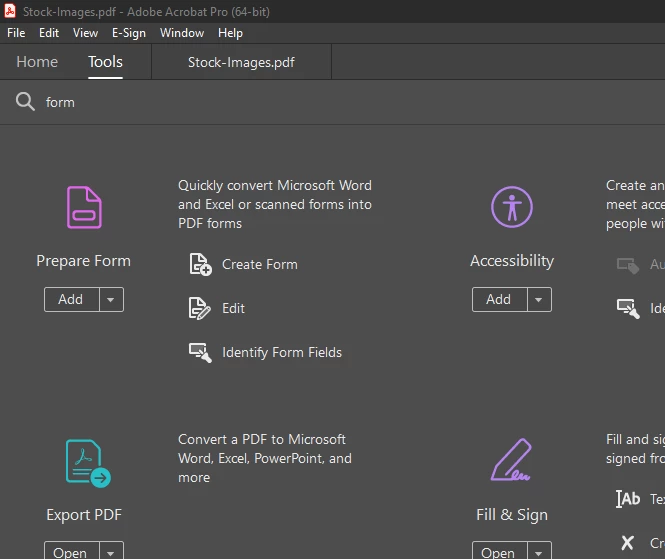Expand the Accessibility Add dropdown arrow
This screenshot has width=665, height=559.
point(539,299)
